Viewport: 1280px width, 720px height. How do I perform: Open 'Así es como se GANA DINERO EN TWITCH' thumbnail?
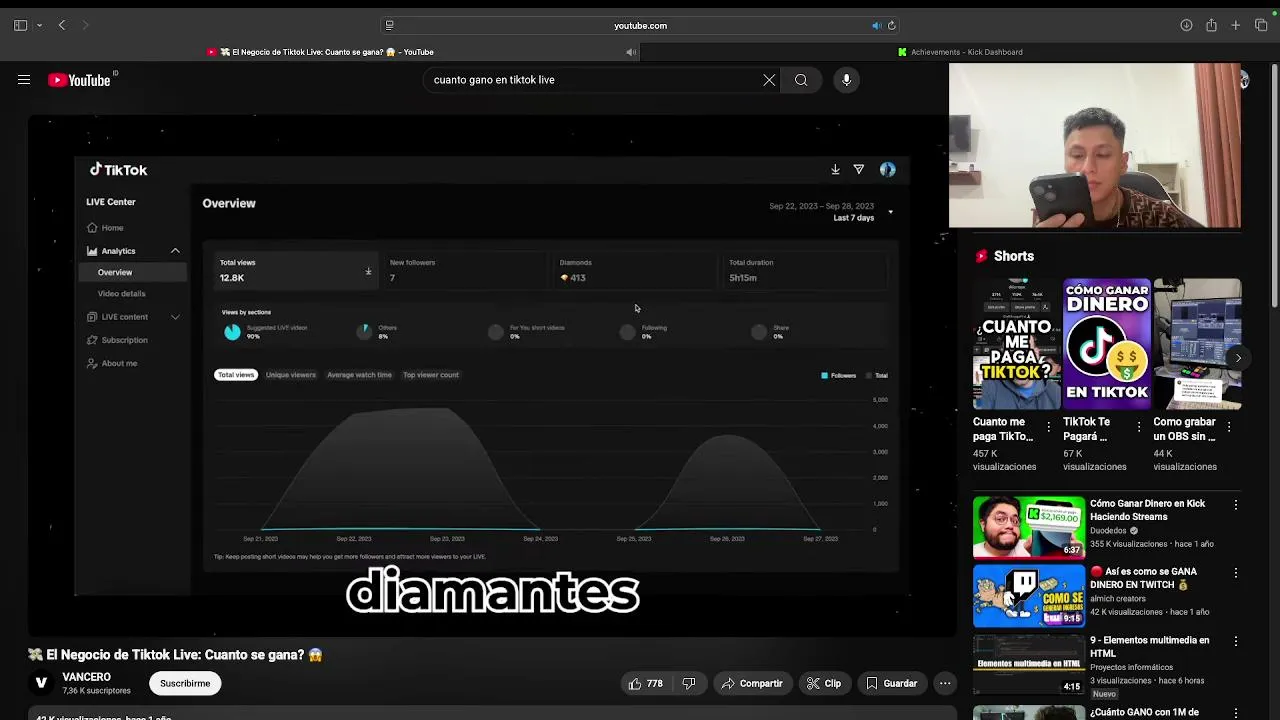[x=1028, y=596]
